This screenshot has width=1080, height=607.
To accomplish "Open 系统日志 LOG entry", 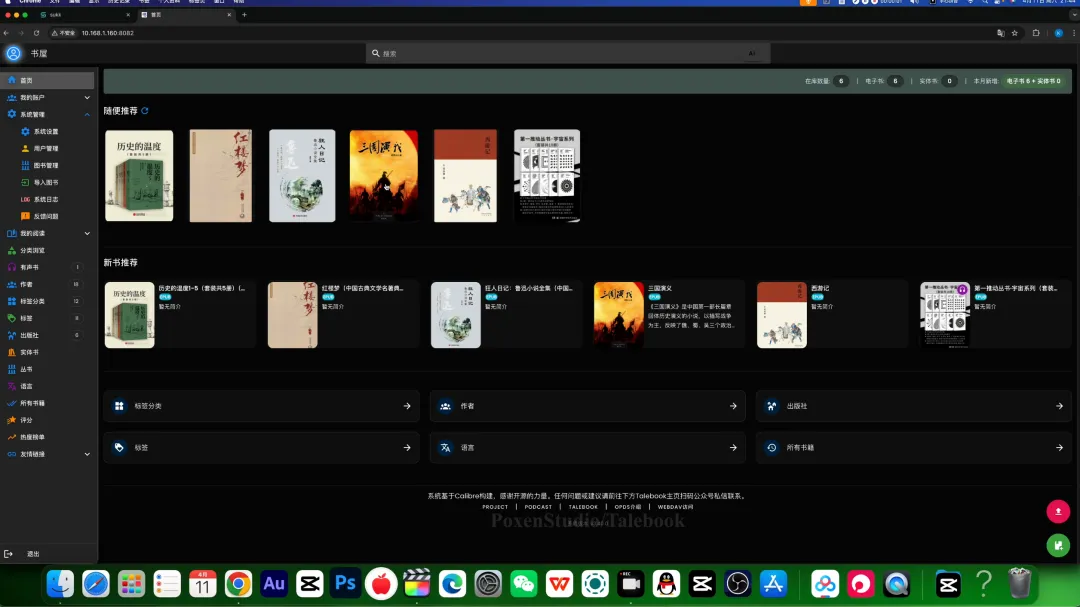I will click(x=48, y=199).
